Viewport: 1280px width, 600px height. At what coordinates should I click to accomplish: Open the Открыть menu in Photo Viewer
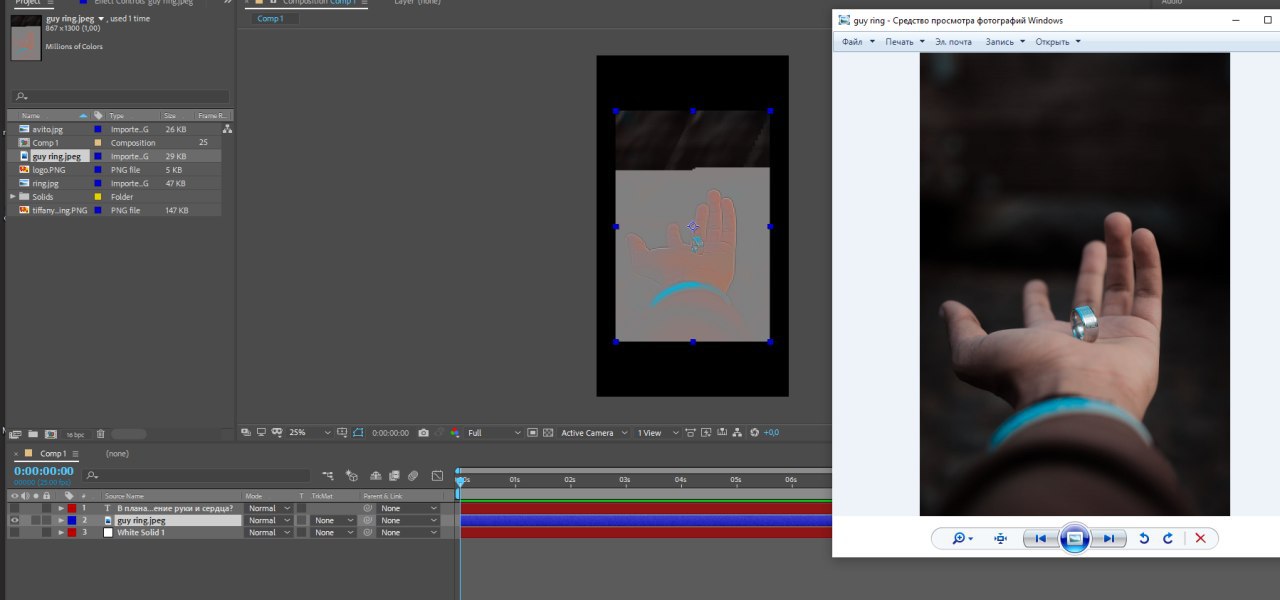(1058, 42)
